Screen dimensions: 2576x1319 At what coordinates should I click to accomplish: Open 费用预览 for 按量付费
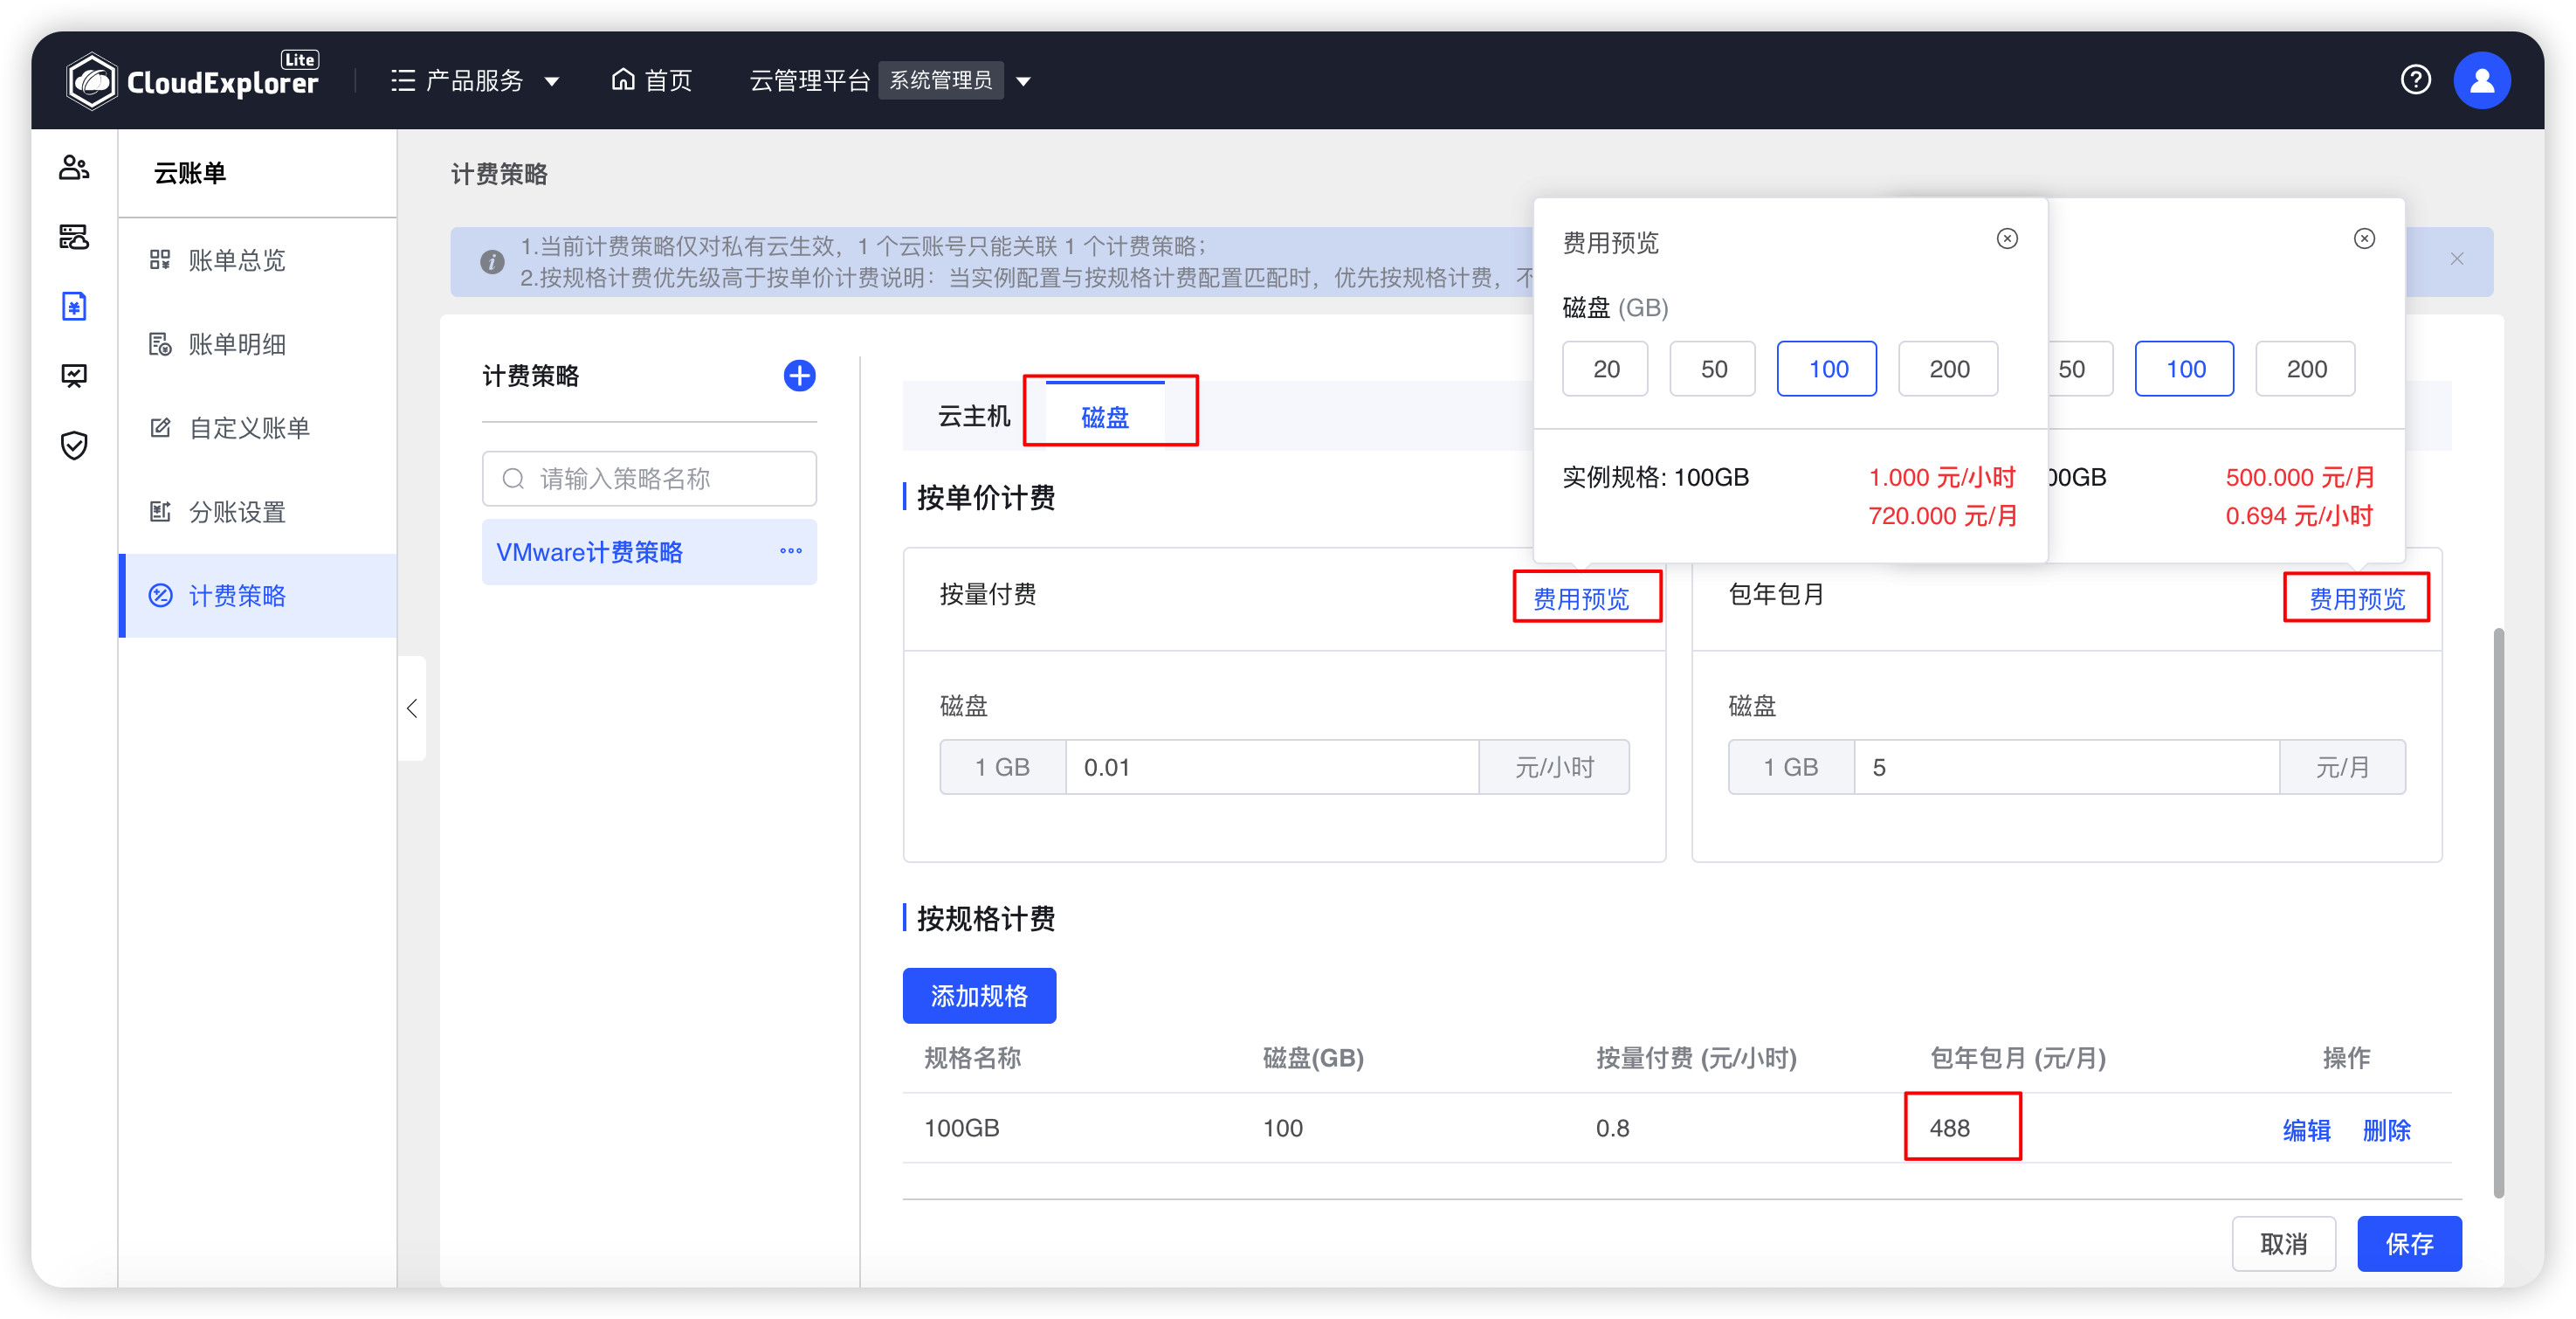1581,599
